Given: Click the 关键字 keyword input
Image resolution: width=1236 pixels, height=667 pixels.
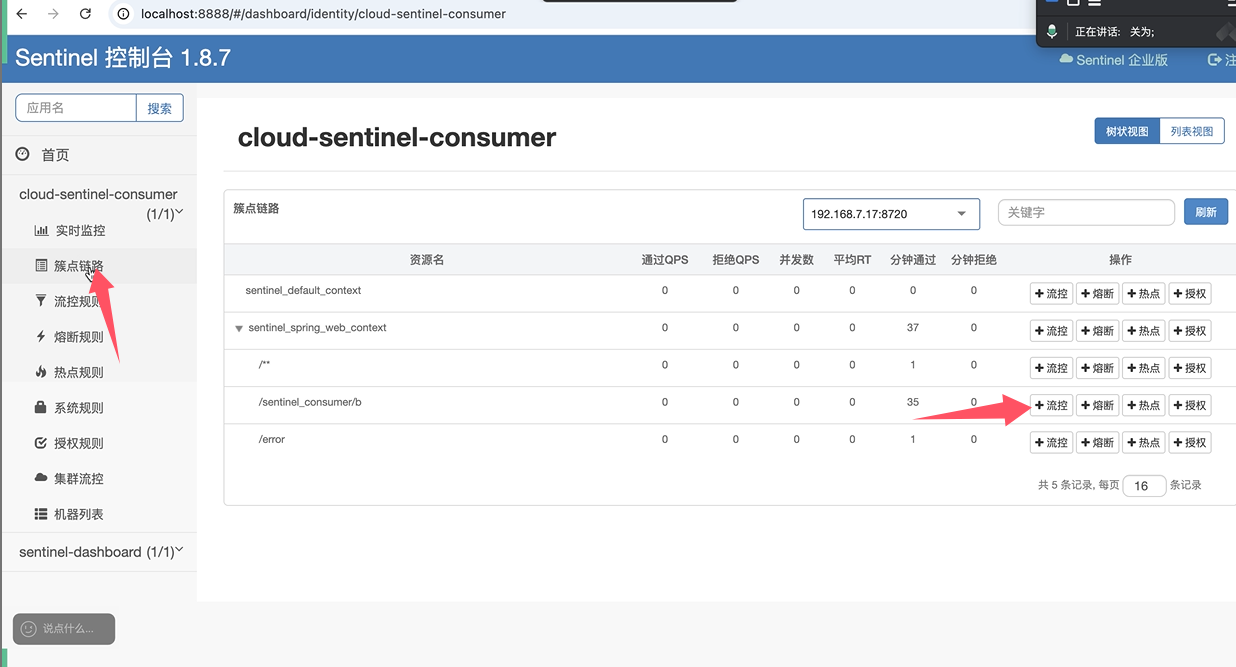Looking at the screenshot, I should pyautogui.click(x=1086, y=212).
